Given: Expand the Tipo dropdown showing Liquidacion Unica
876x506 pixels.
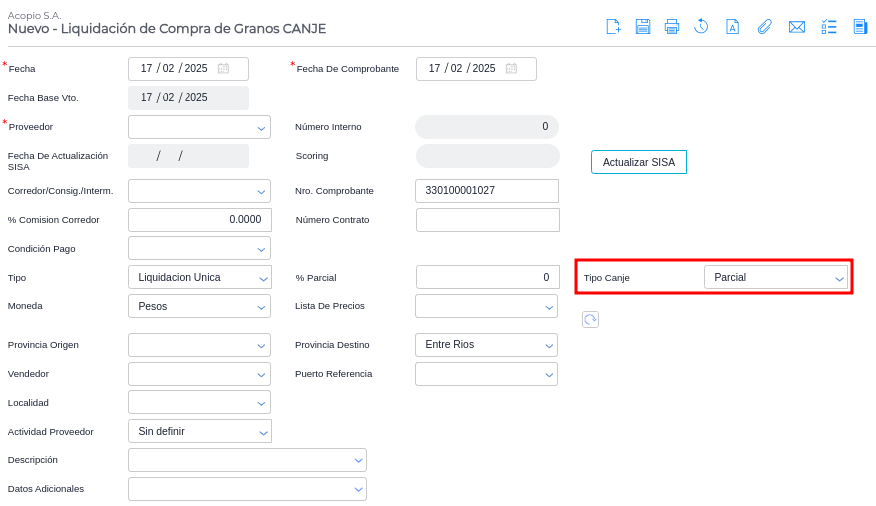Looking at the screenshot, I should click(262, 278).
